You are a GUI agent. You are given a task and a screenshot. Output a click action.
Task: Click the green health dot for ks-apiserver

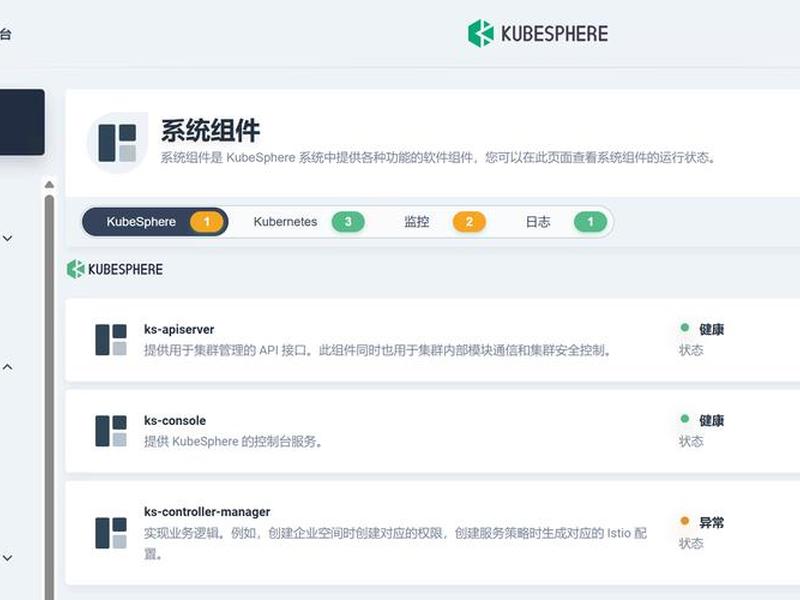coord(685,328)
